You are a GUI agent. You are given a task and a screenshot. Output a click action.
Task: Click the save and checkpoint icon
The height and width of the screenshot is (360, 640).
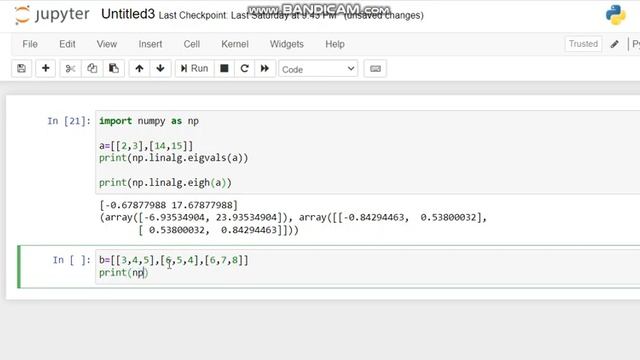pos(22,69)
